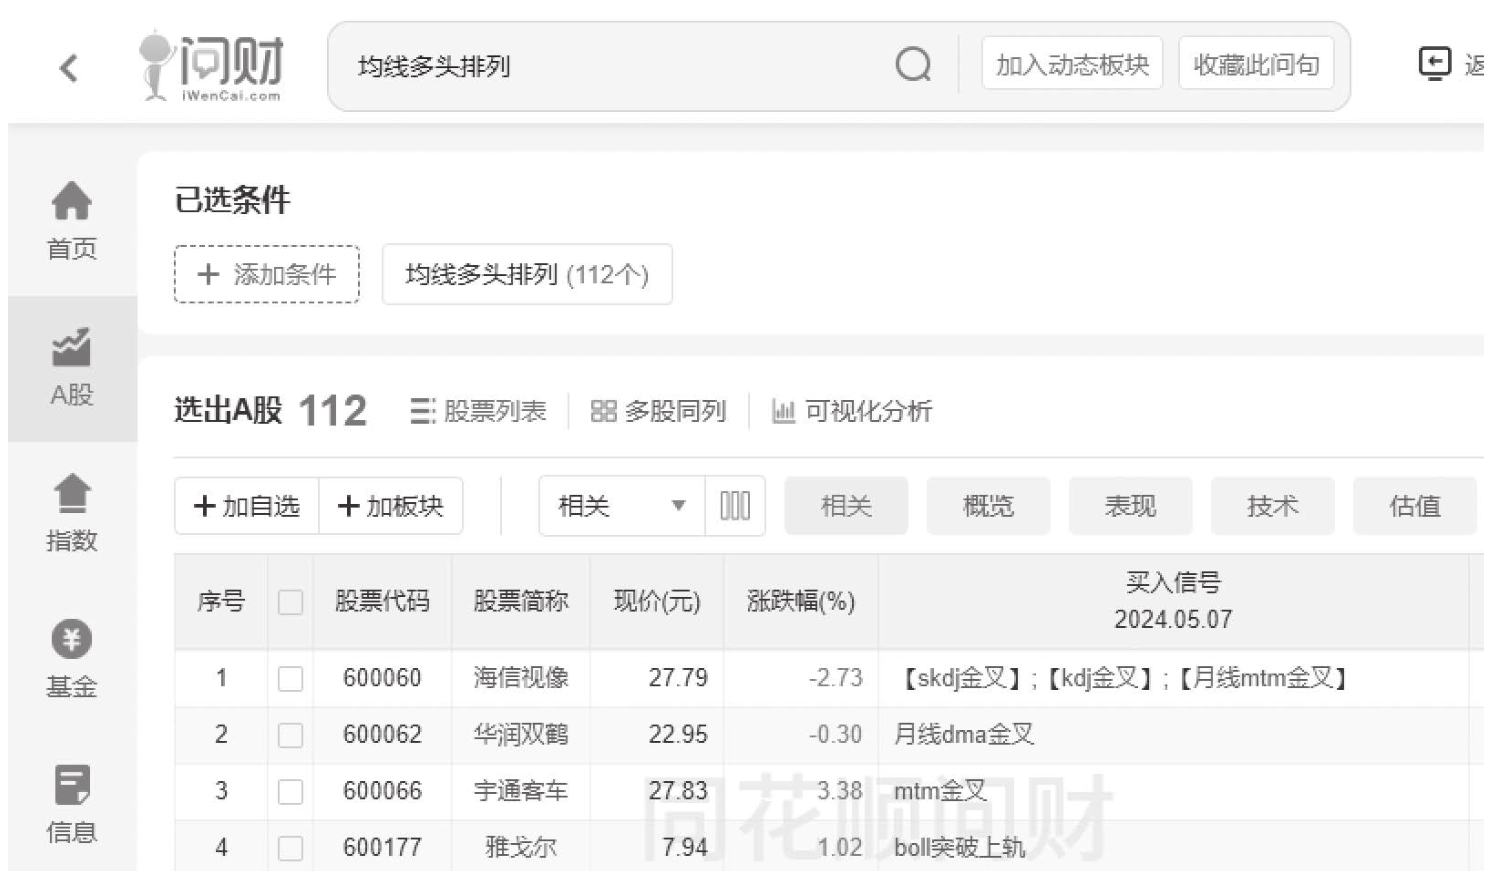Click 加入动态板块 button
Screen dimensions: 1493x879
click(1072, 64)
